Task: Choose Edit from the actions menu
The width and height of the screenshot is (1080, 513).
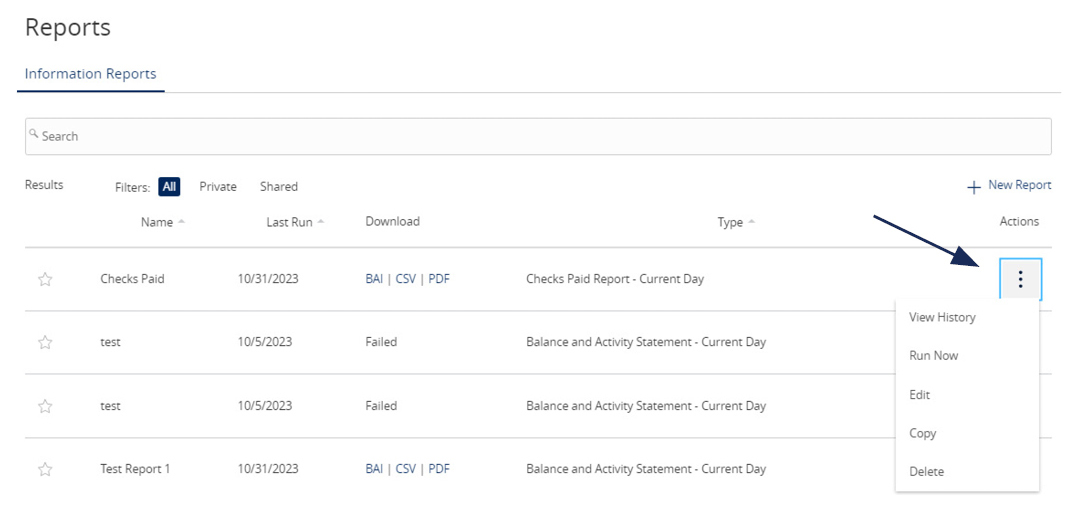Action: (x=920, y=395)
